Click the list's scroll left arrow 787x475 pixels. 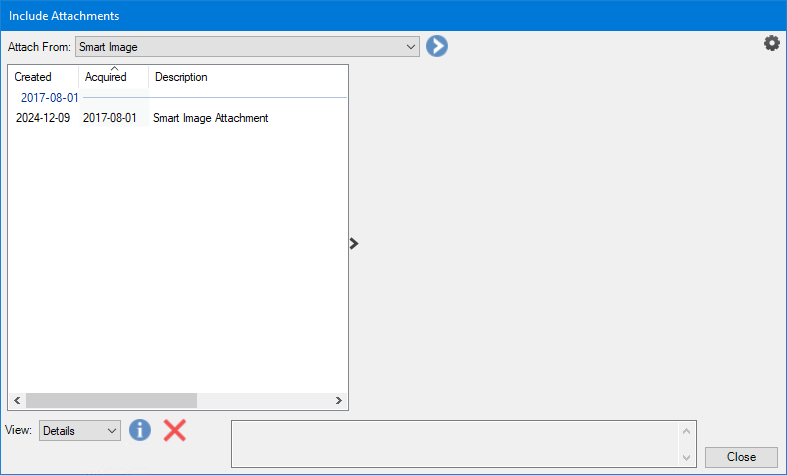[x=16, y=400]
